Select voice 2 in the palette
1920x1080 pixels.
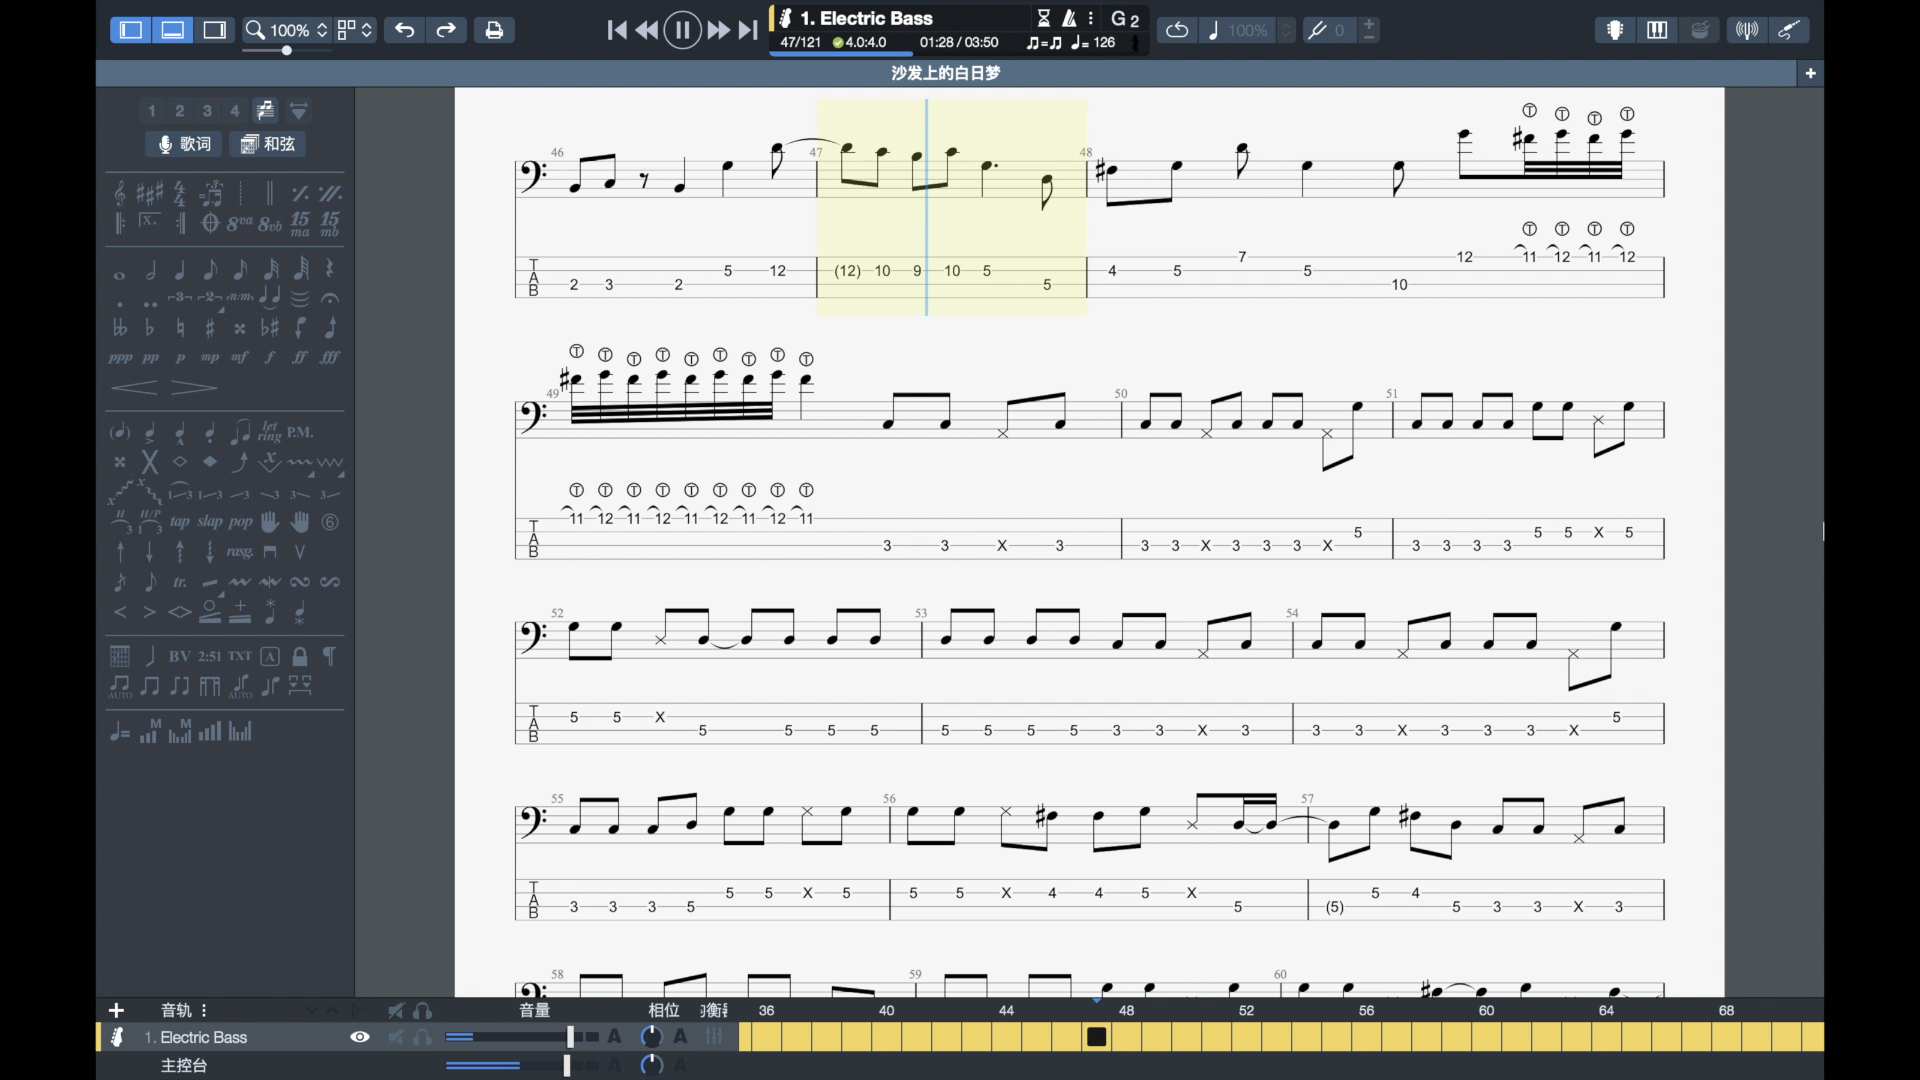(180, 111)
